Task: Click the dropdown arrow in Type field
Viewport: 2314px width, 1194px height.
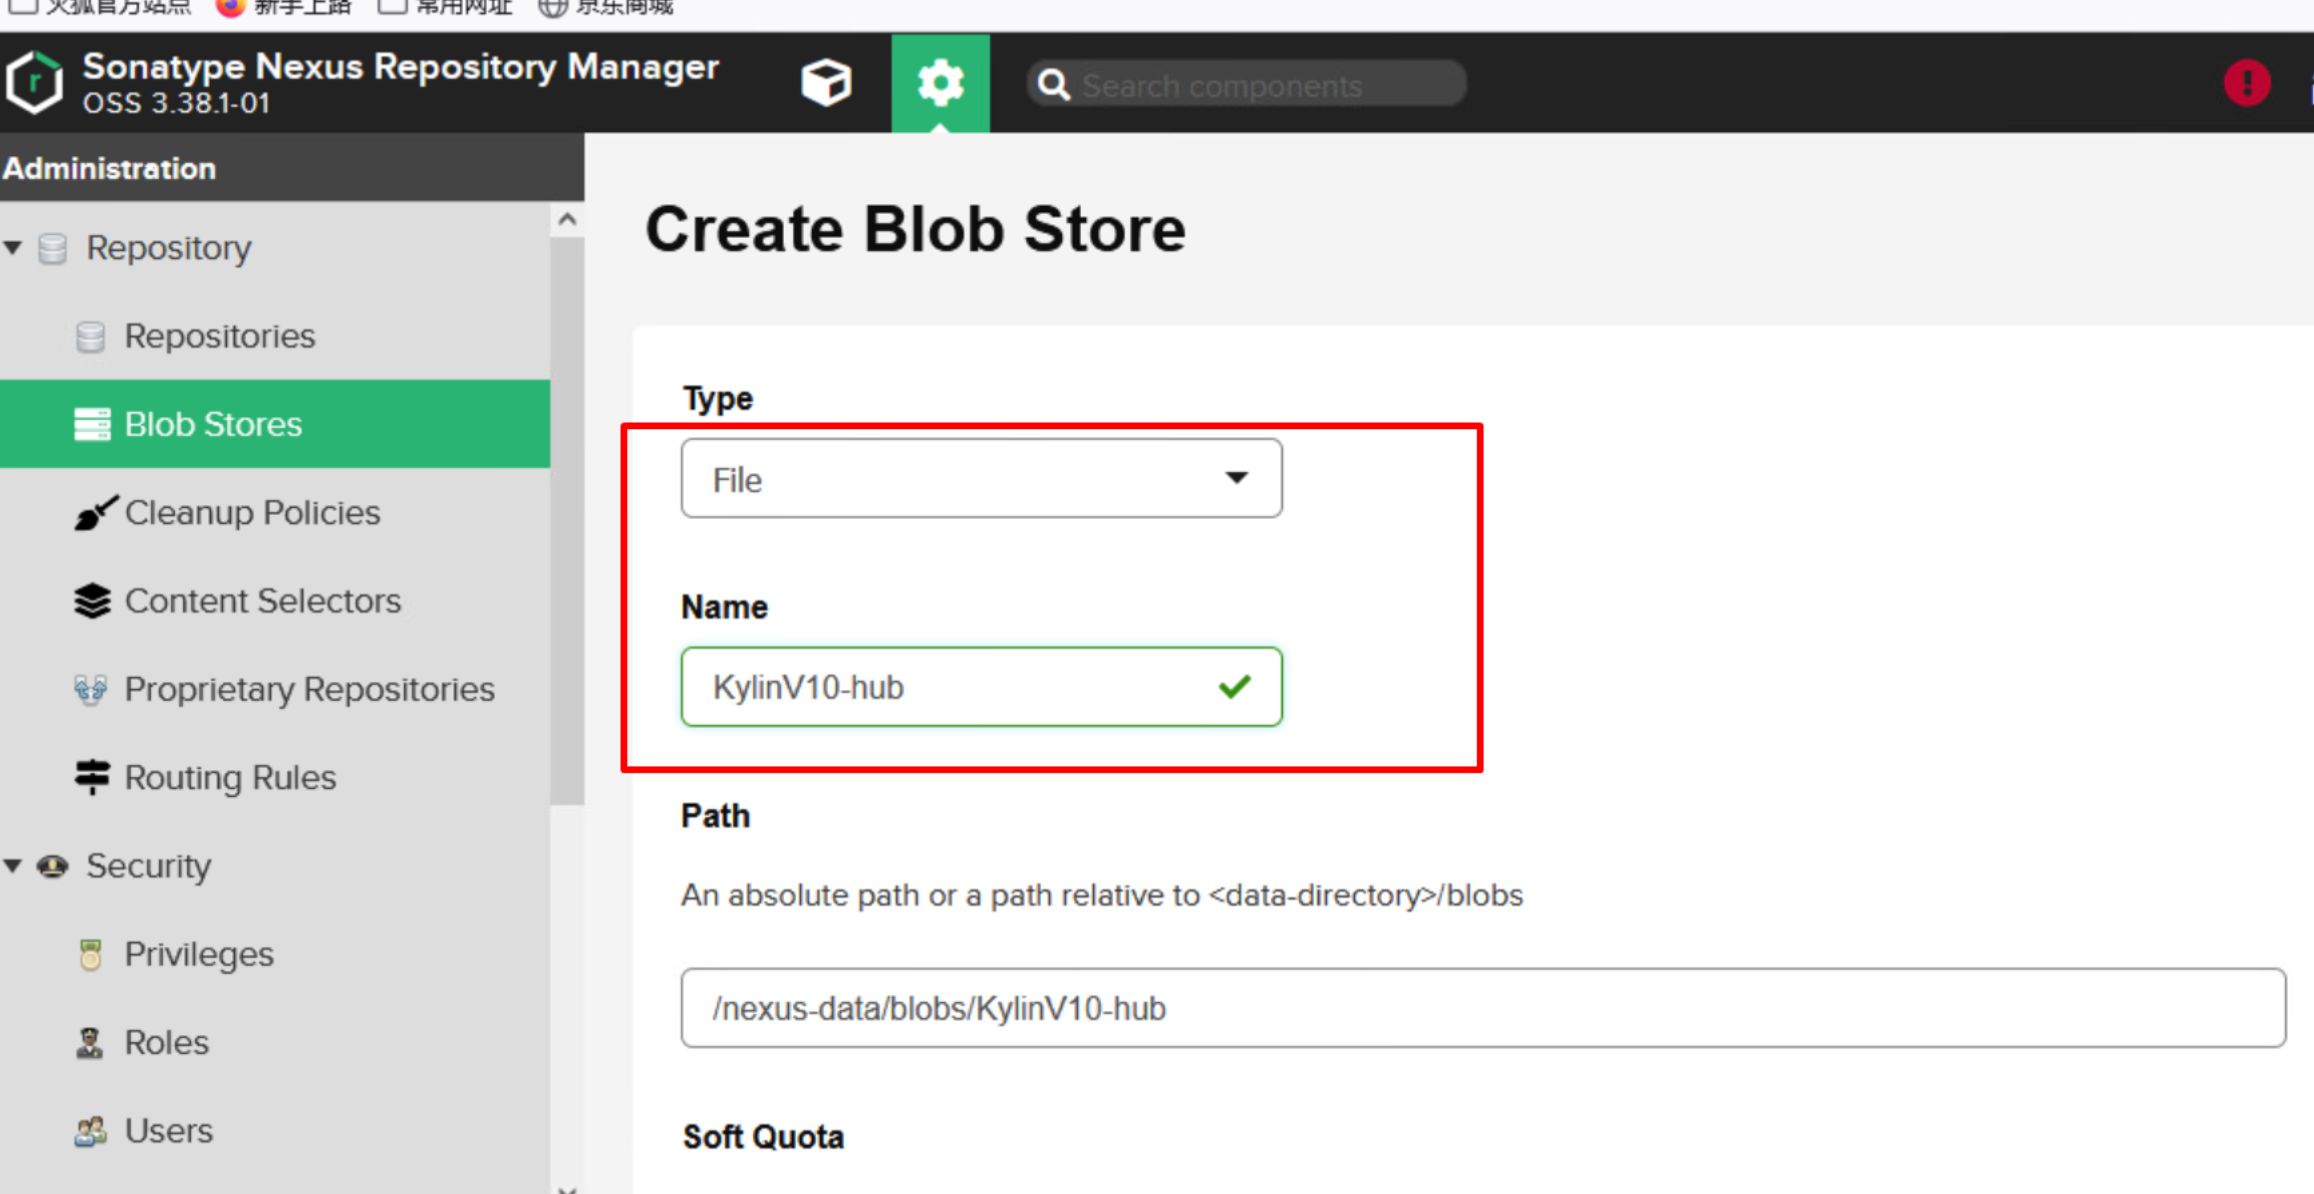Action: pos(1237,478)
